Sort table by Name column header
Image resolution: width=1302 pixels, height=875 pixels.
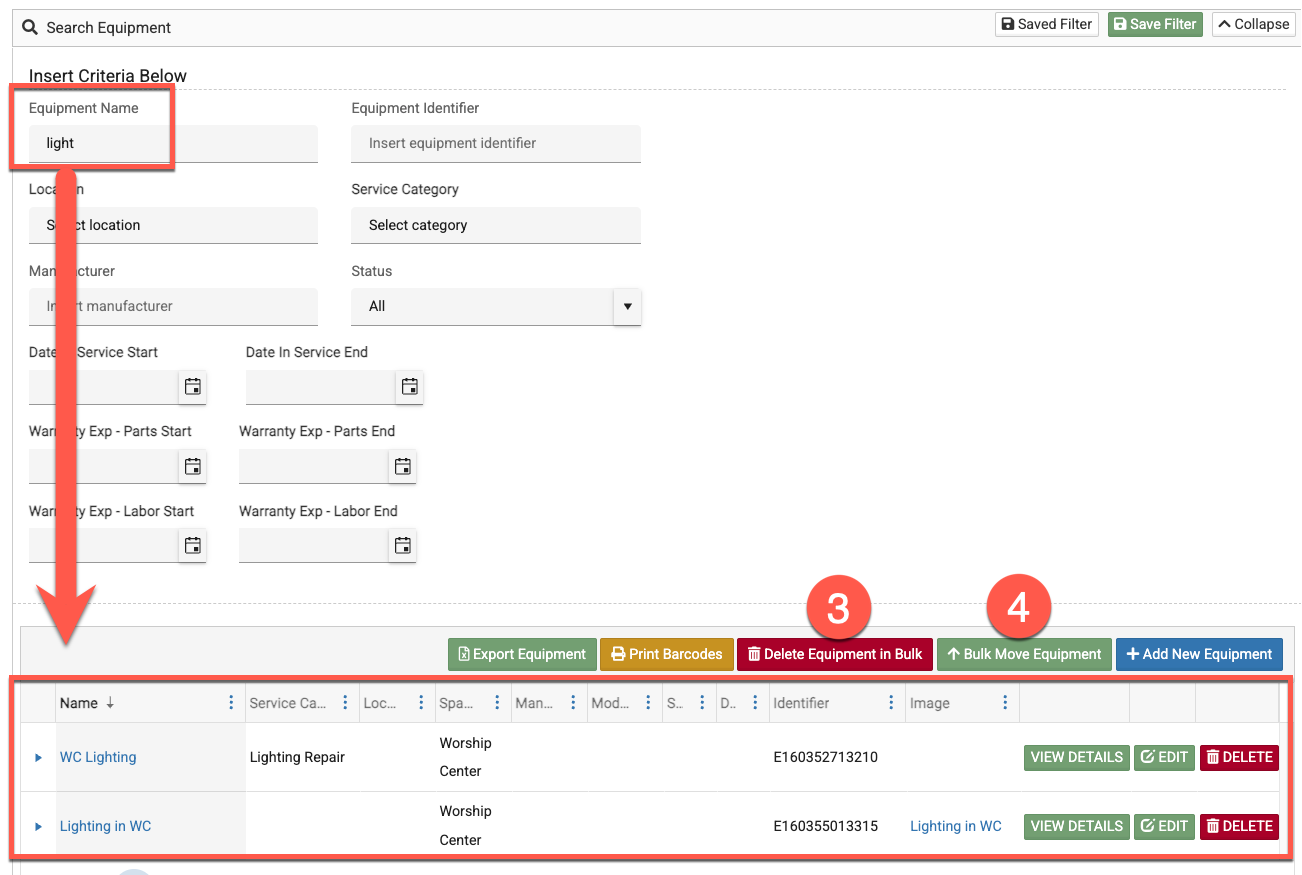point(79,703)
